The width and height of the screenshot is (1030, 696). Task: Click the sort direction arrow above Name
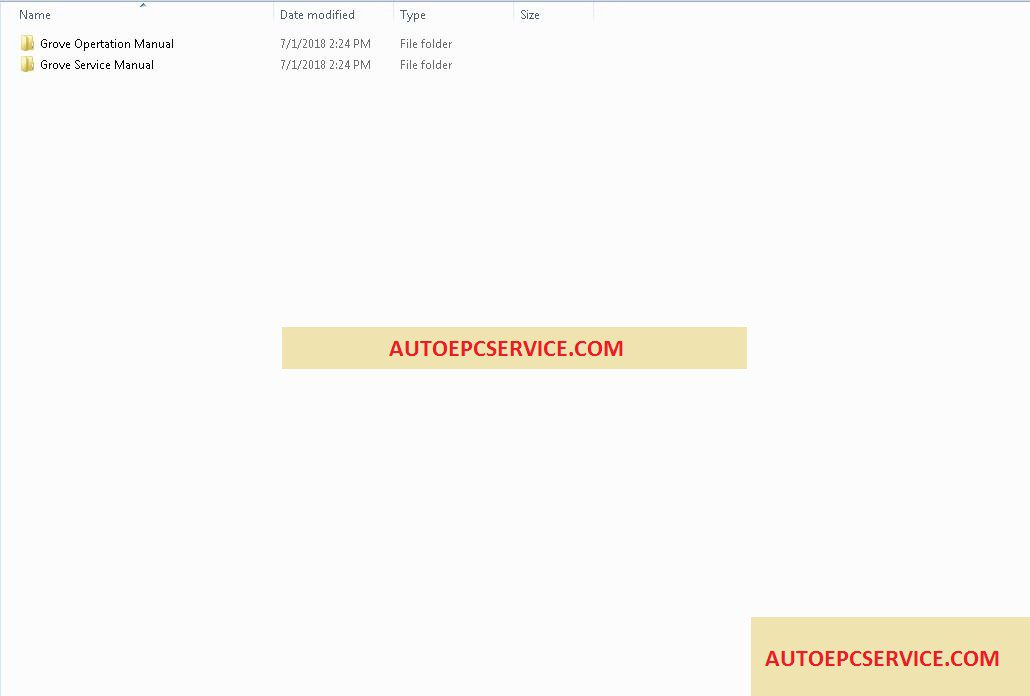tap(143, 5)
